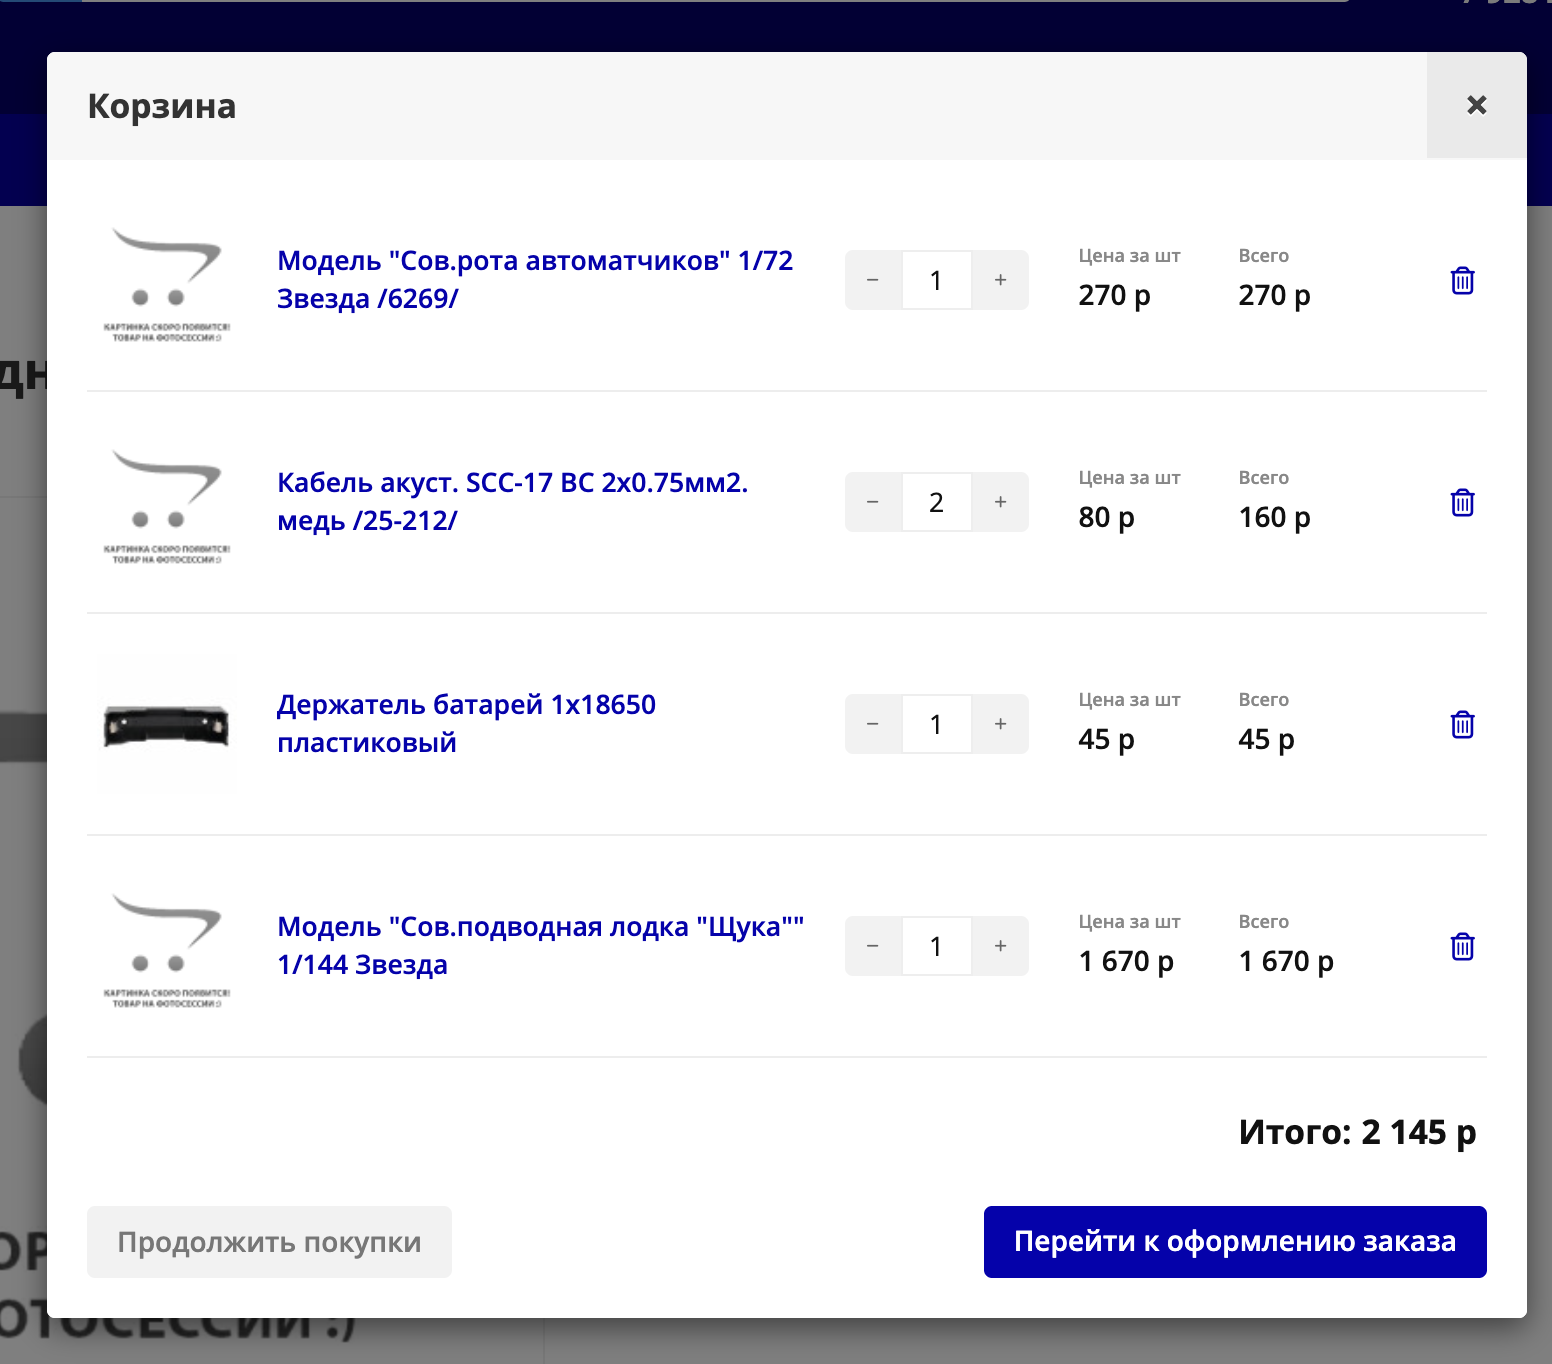Viewport: 1552px width, 1364px height.
Task: Trash the Держатель батарей 1x18650 item
Action: (x=1462, y=725)
